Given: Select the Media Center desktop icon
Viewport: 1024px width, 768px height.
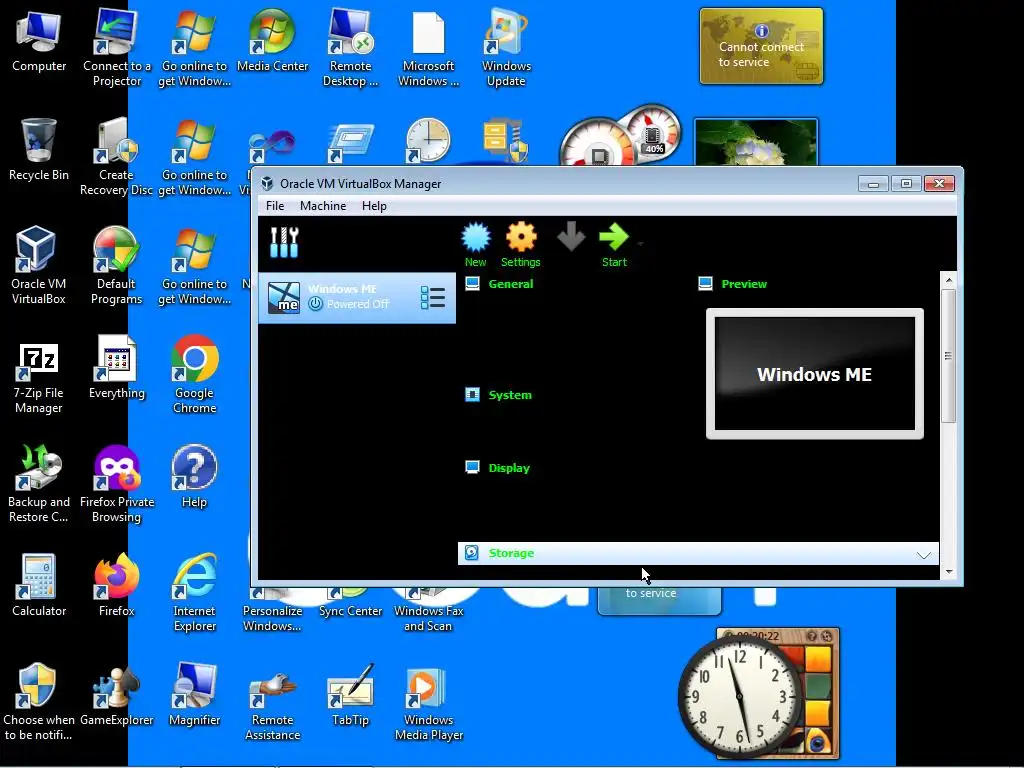Looking at the screenshot, I should [x=272, y=40].
